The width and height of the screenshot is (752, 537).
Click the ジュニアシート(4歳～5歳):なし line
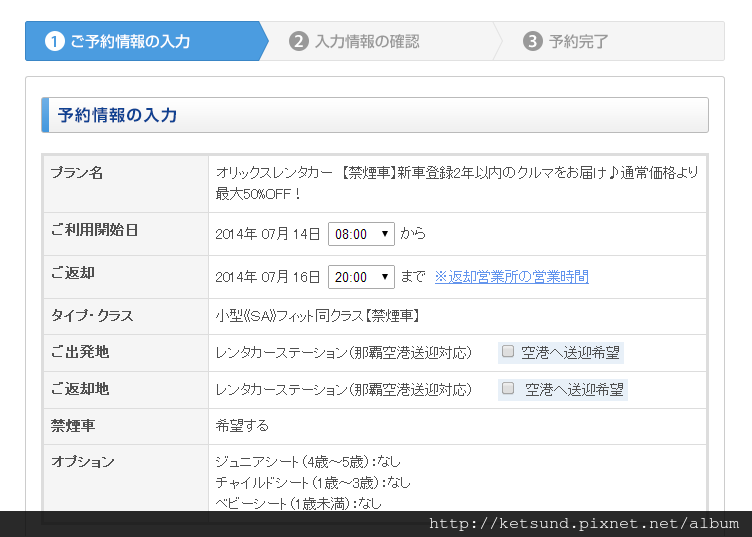click(308, 461)
